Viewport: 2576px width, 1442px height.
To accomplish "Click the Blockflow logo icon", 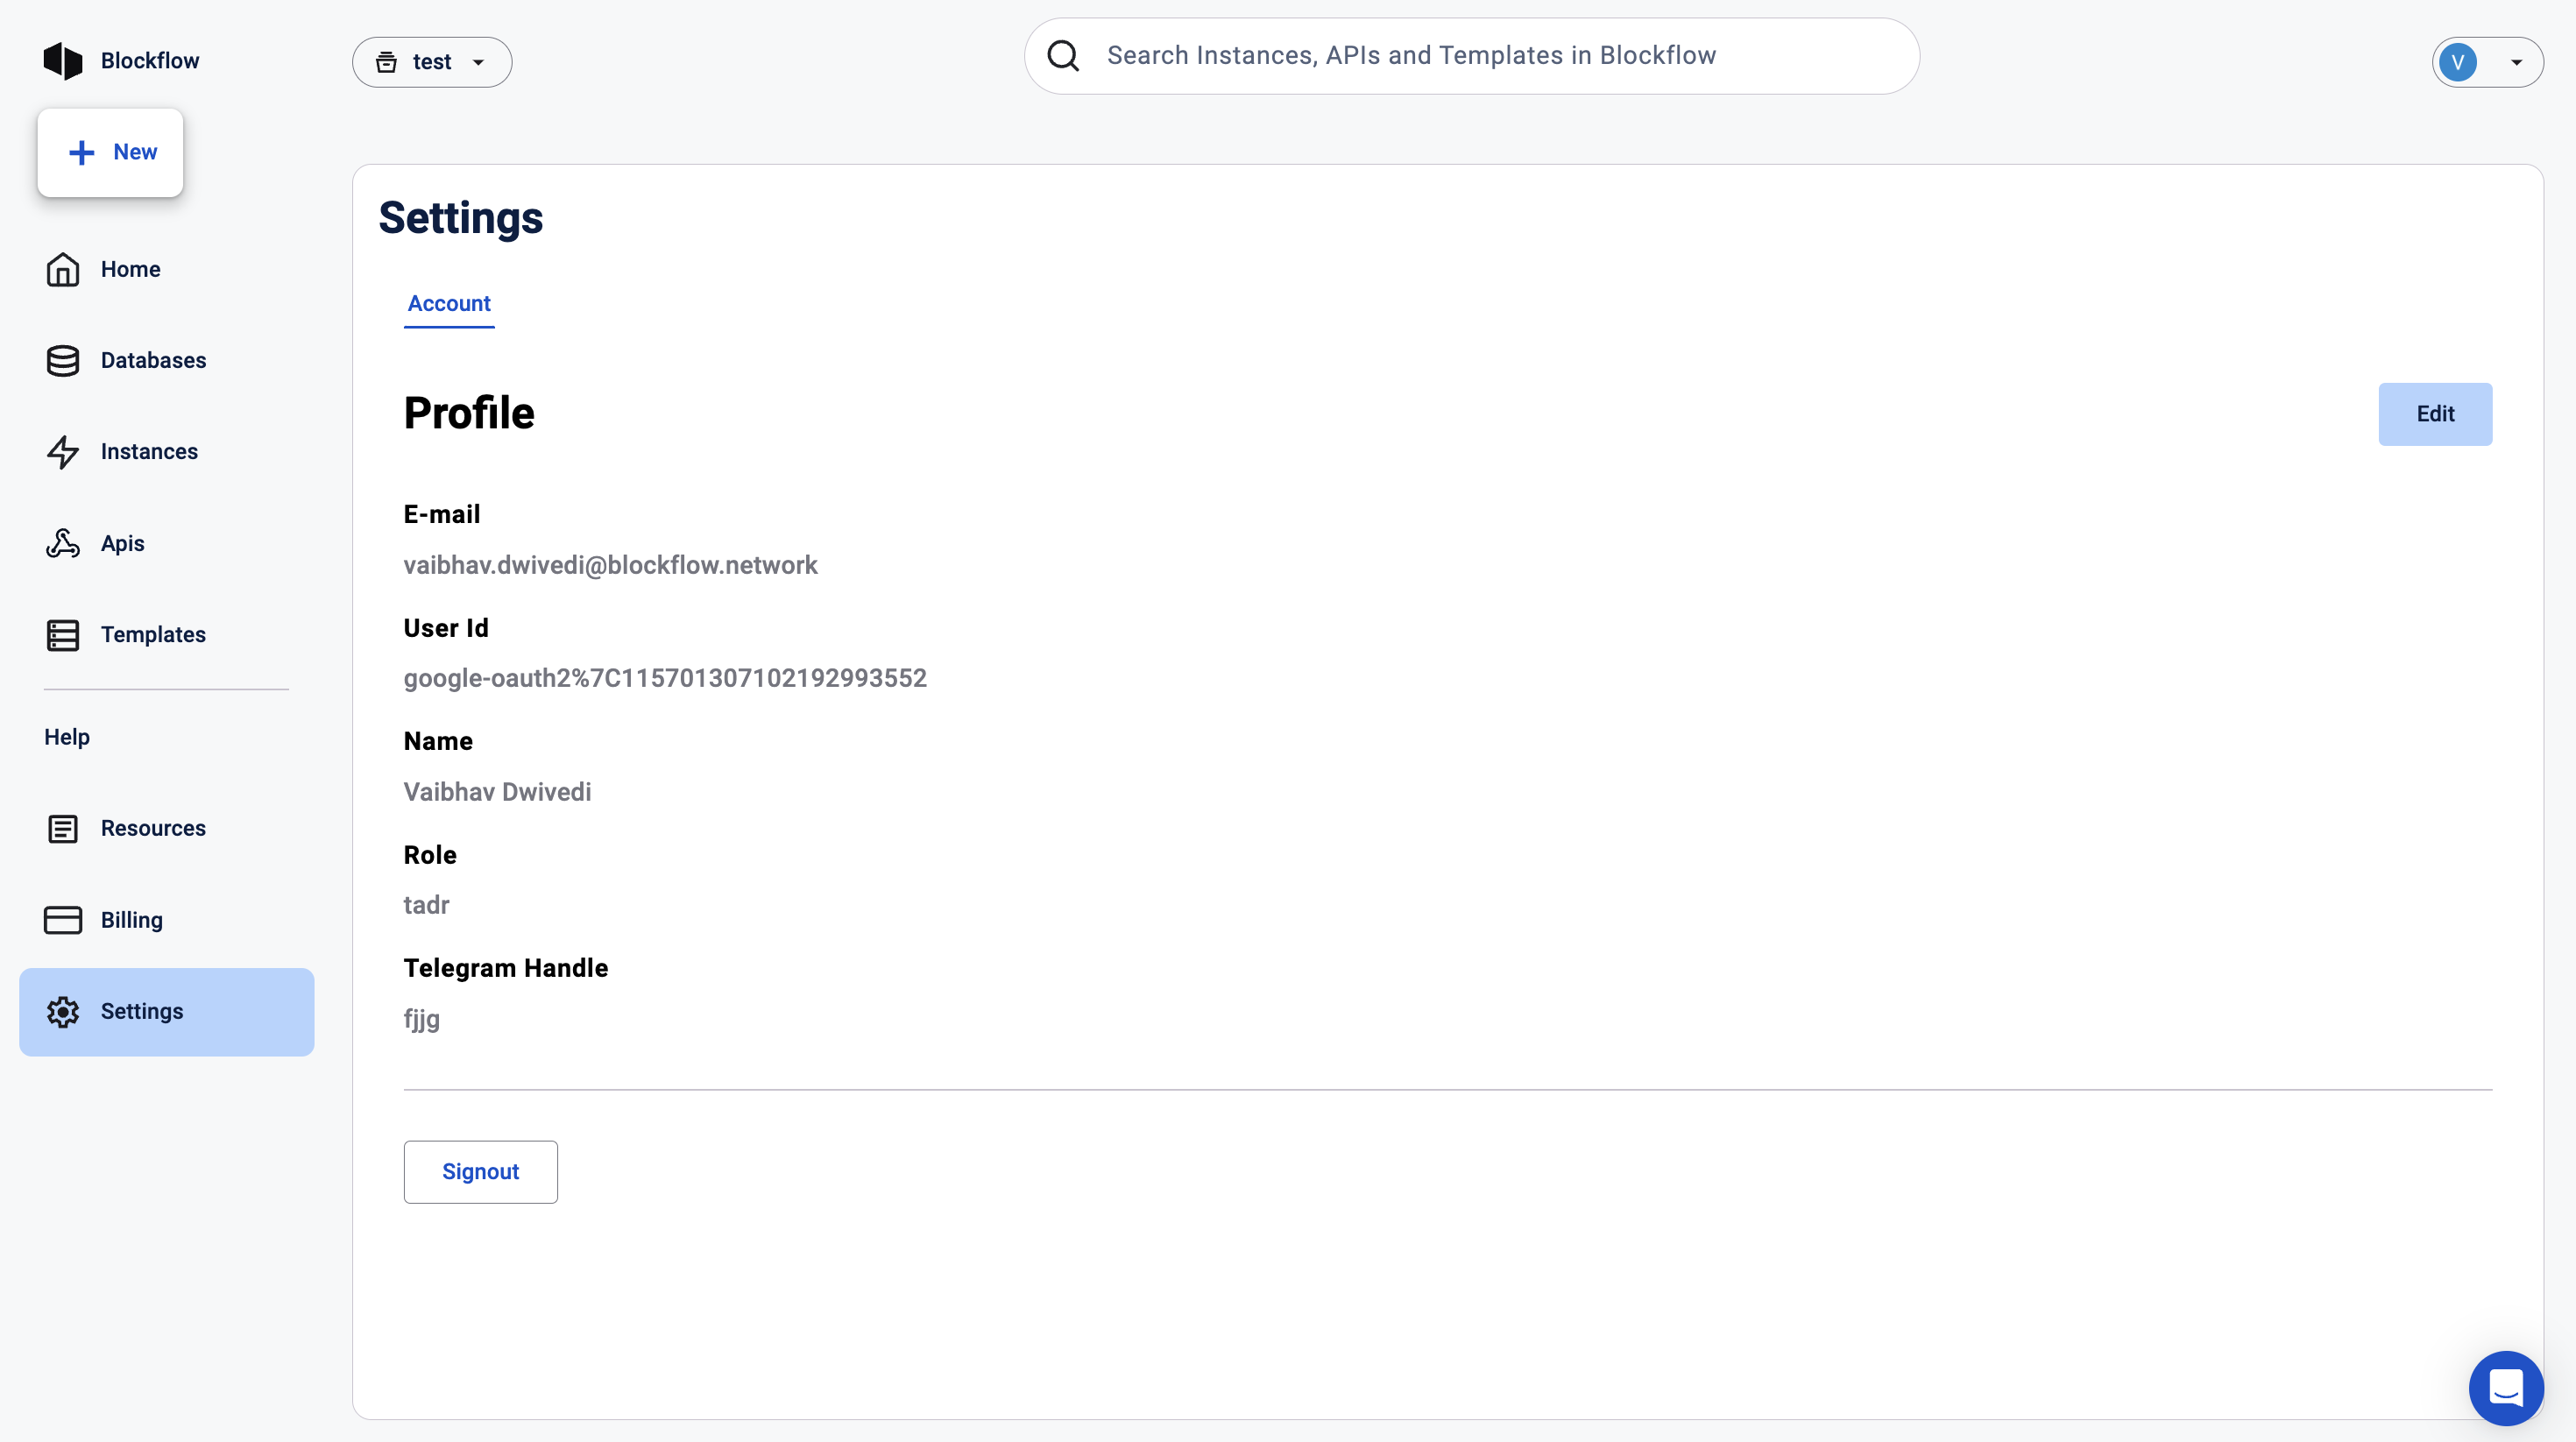I will tap(62, 61).
